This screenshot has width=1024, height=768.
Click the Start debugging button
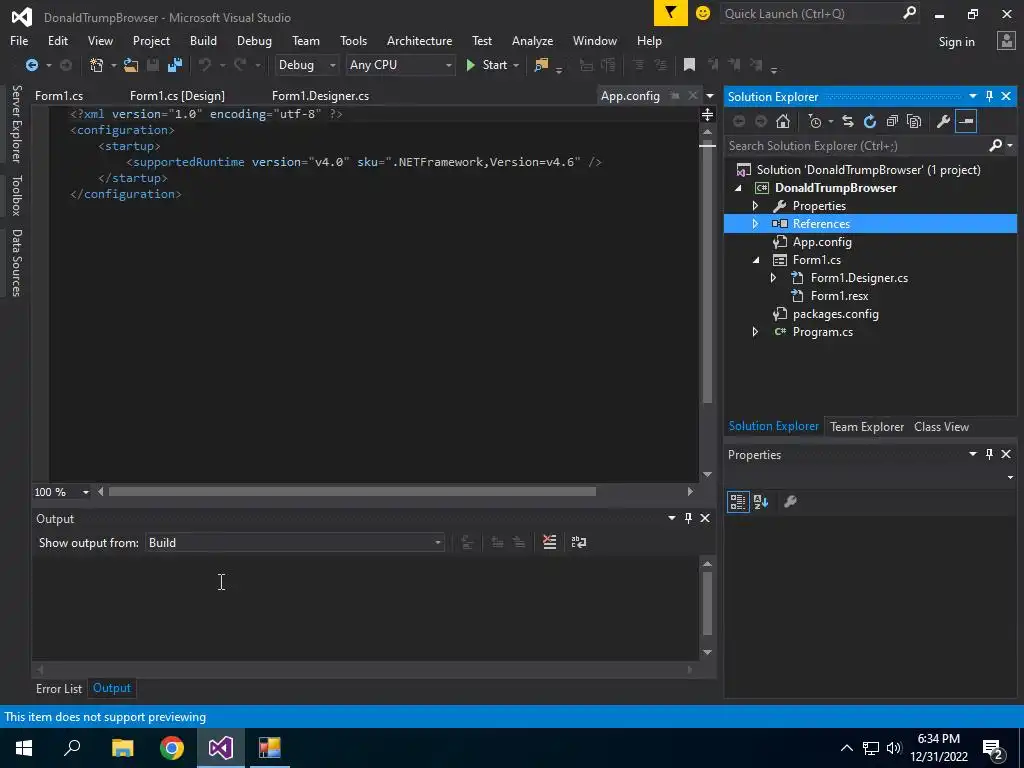[x=487, y=65]
